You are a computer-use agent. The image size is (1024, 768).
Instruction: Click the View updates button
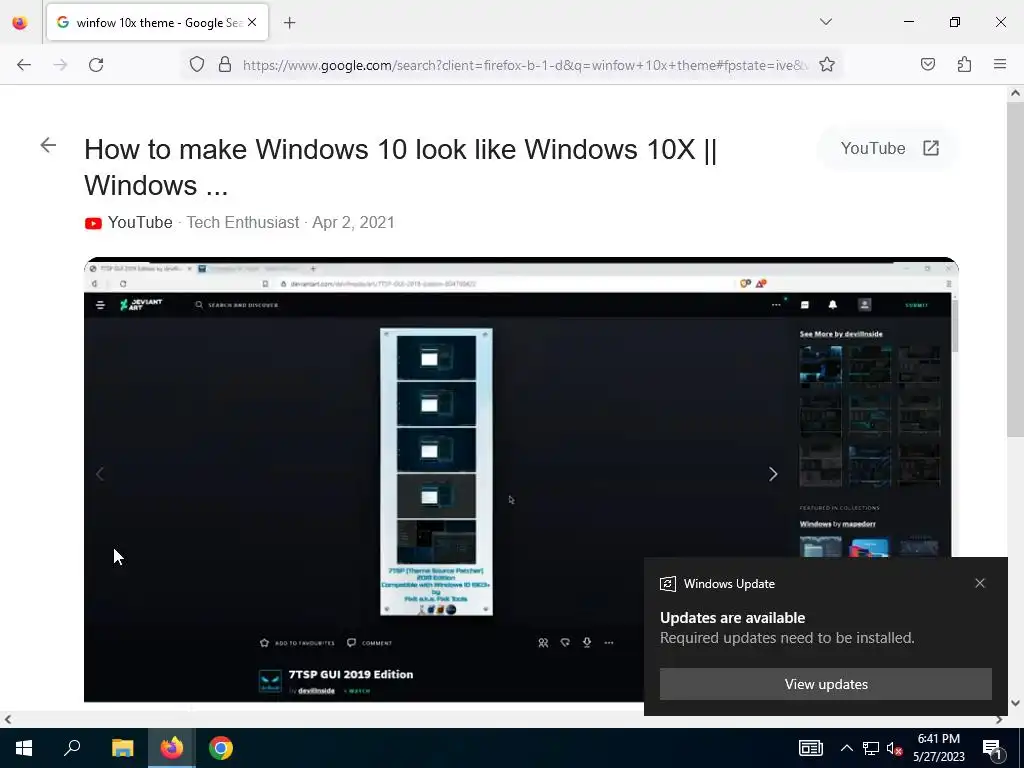coord(825,684)
